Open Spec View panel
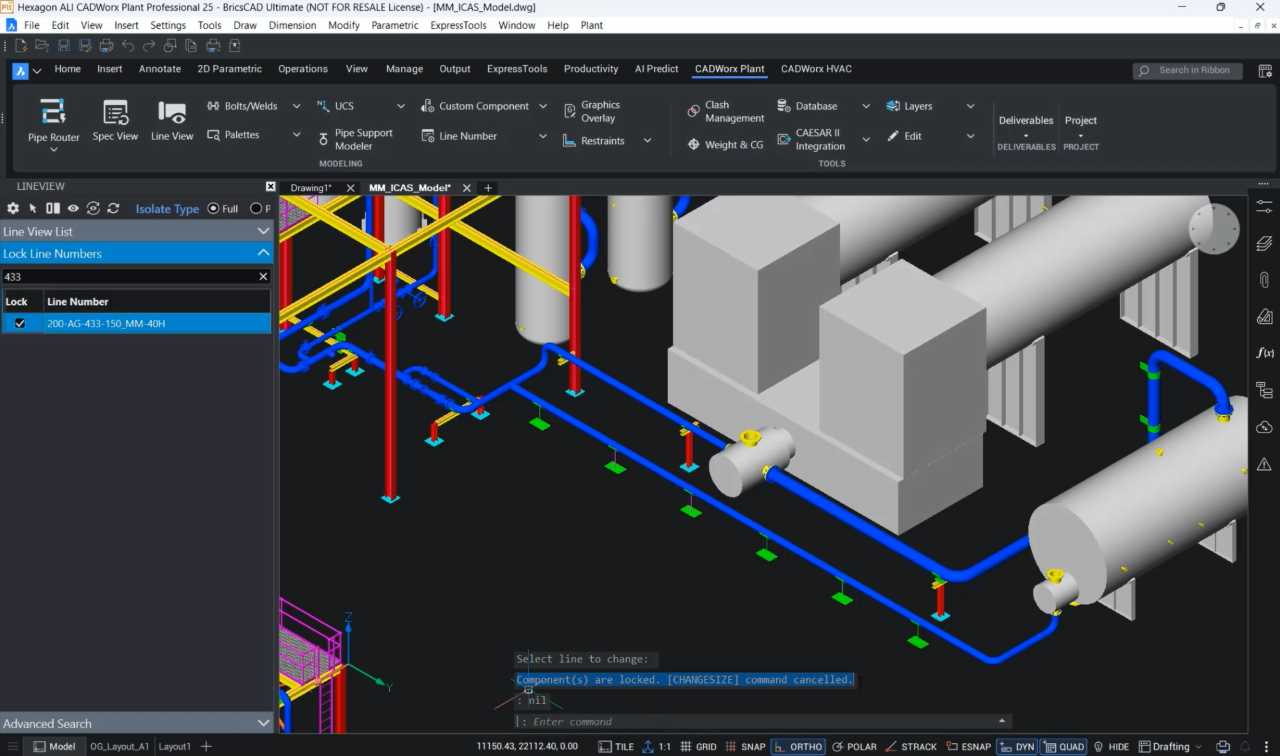 (115, 121)
